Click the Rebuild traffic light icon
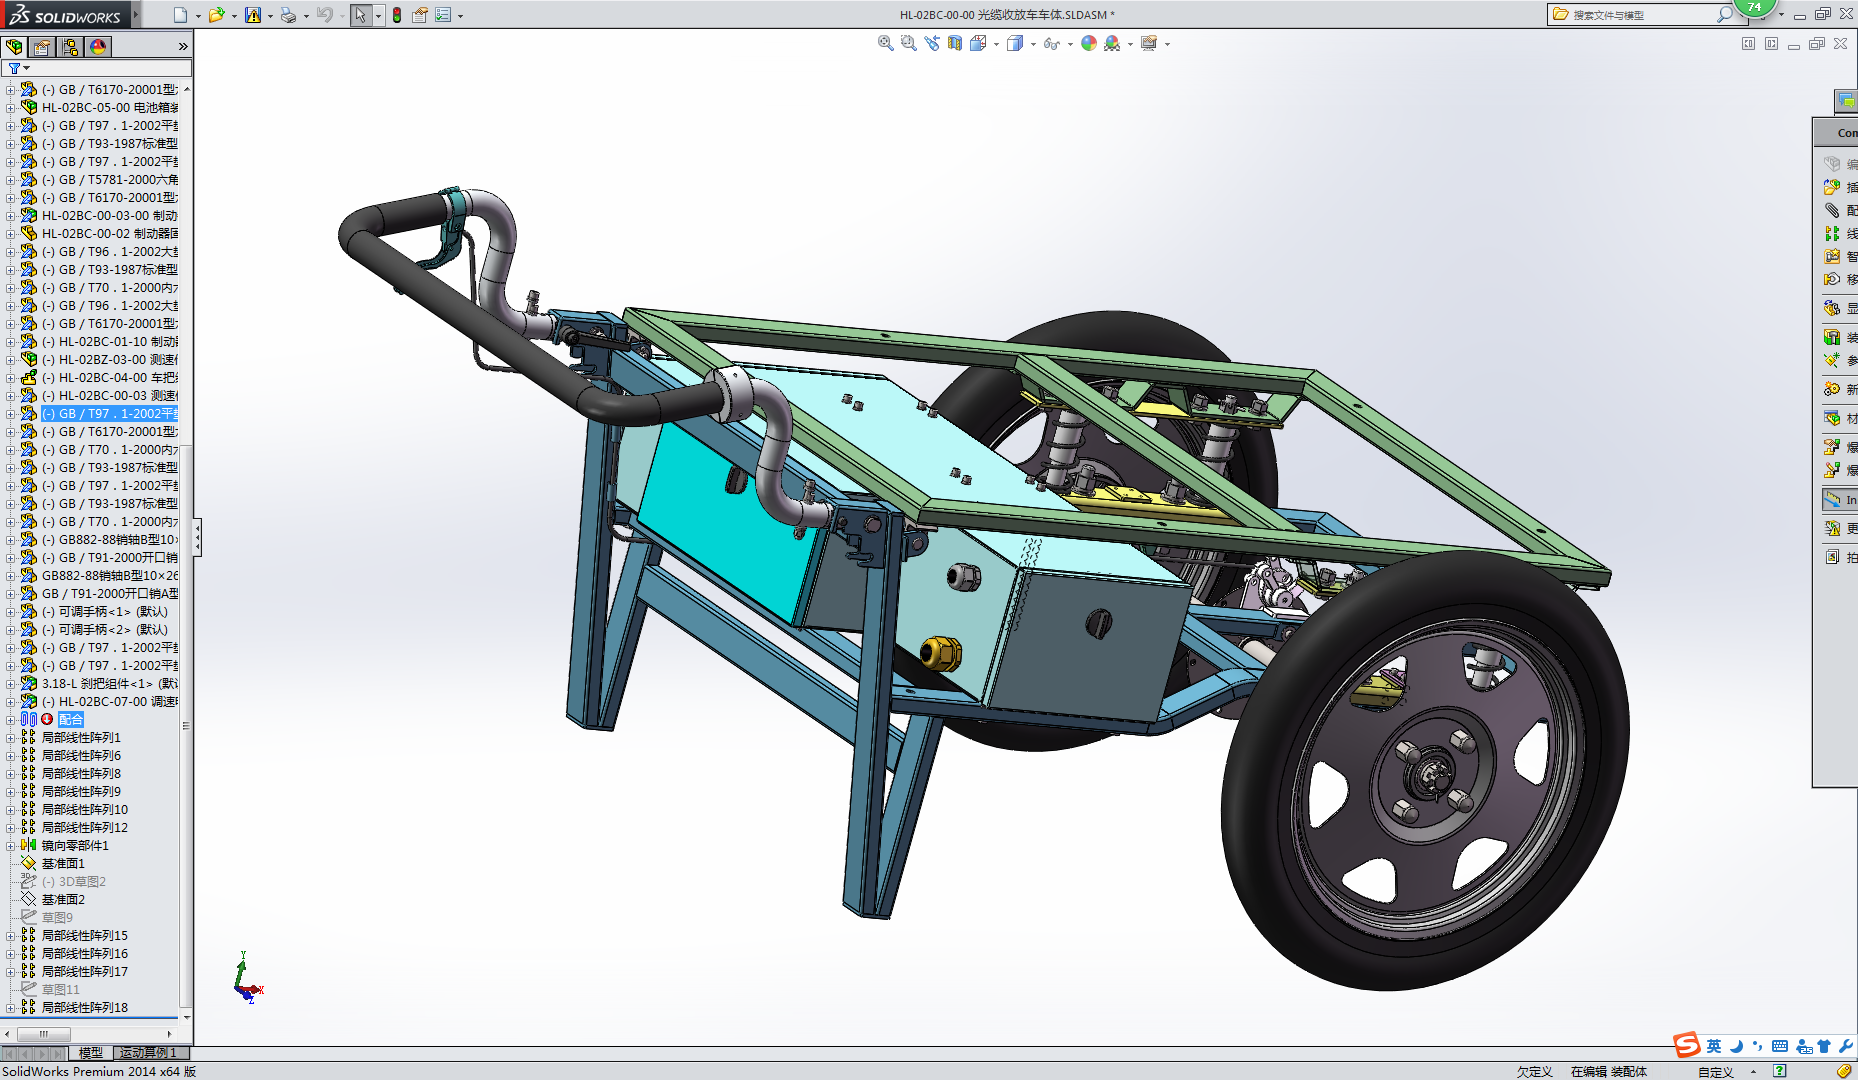This screenshot has height=1080, width=1858. pyautogui.click(x=397, y=15)
